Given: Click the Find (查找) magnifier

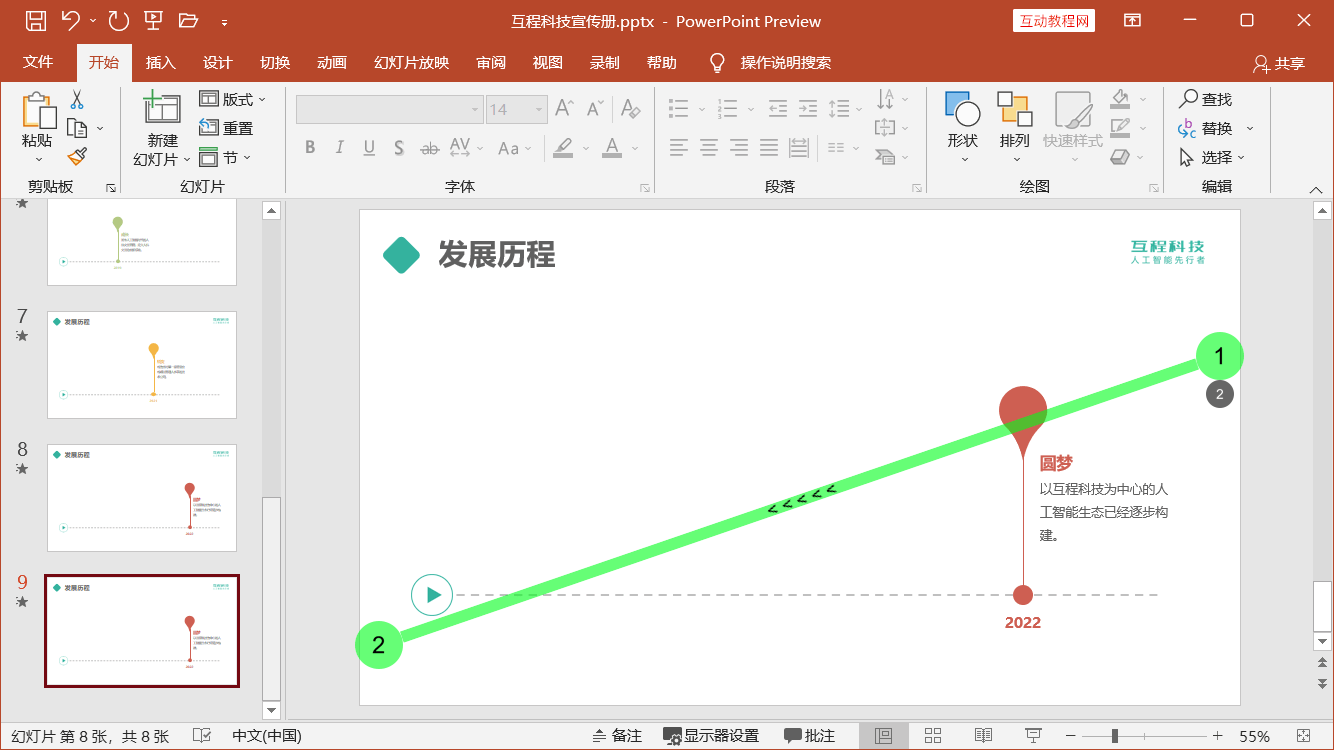Looking at the screenshot, I should tap(1205, 99).
